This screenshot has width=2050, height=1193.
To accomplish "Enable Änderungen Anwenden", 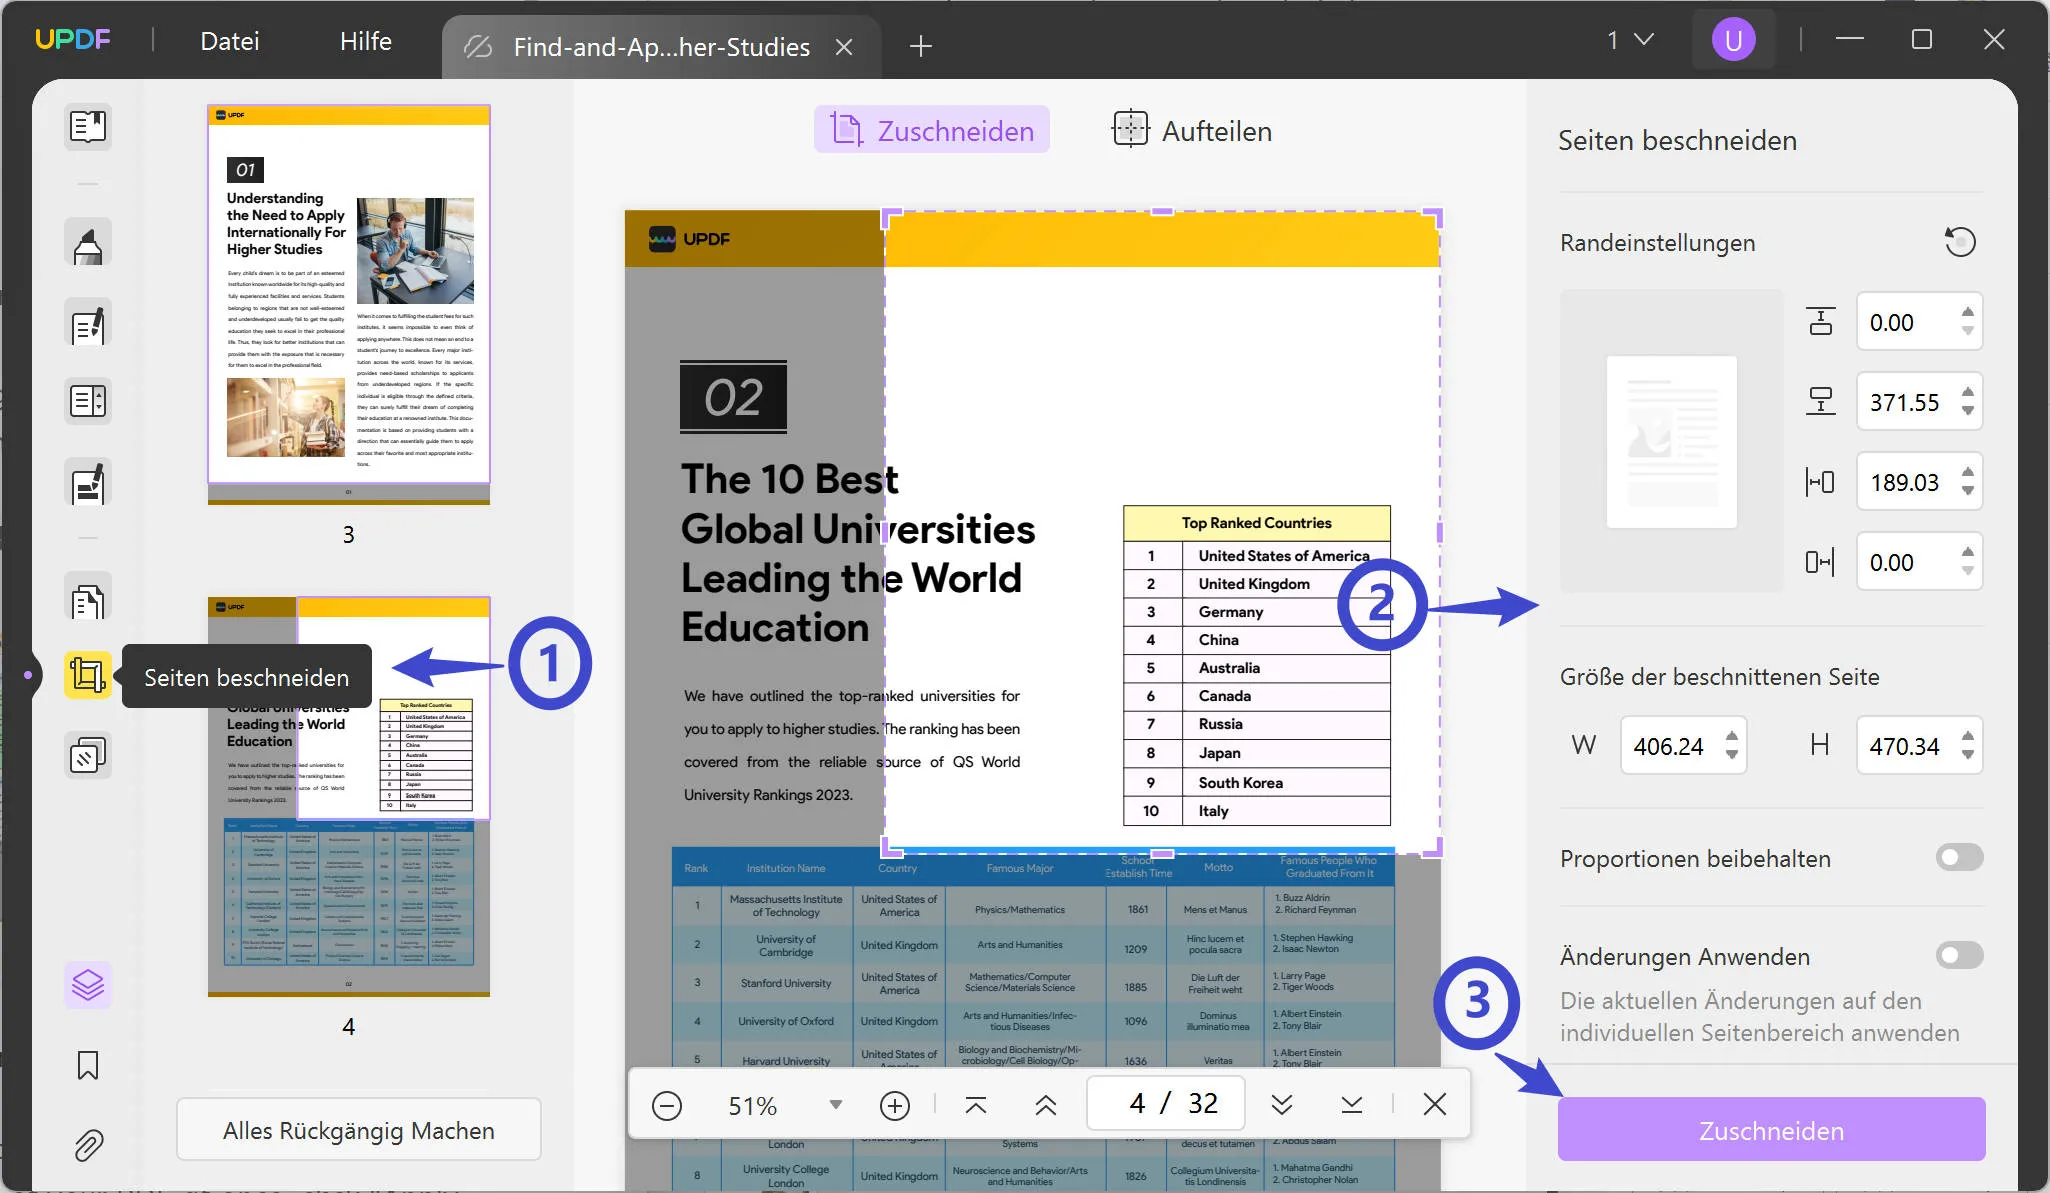I will (1958, 955).
